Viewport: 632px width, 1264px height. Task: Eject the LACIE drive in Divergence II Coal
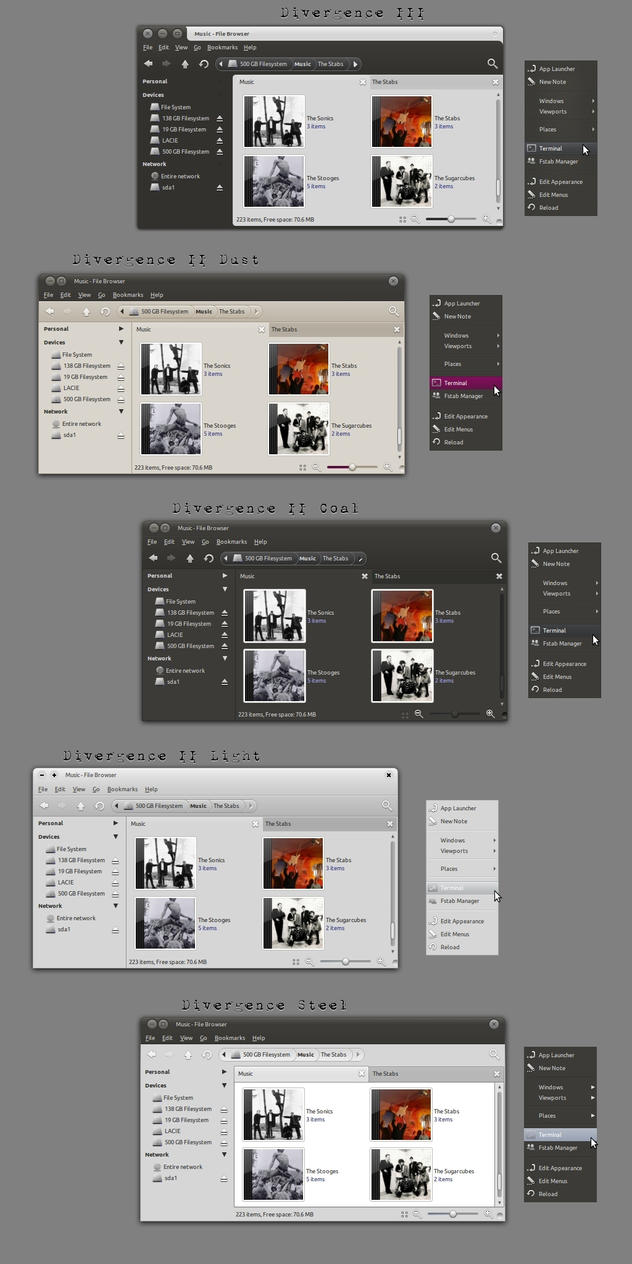click(225, 635)
